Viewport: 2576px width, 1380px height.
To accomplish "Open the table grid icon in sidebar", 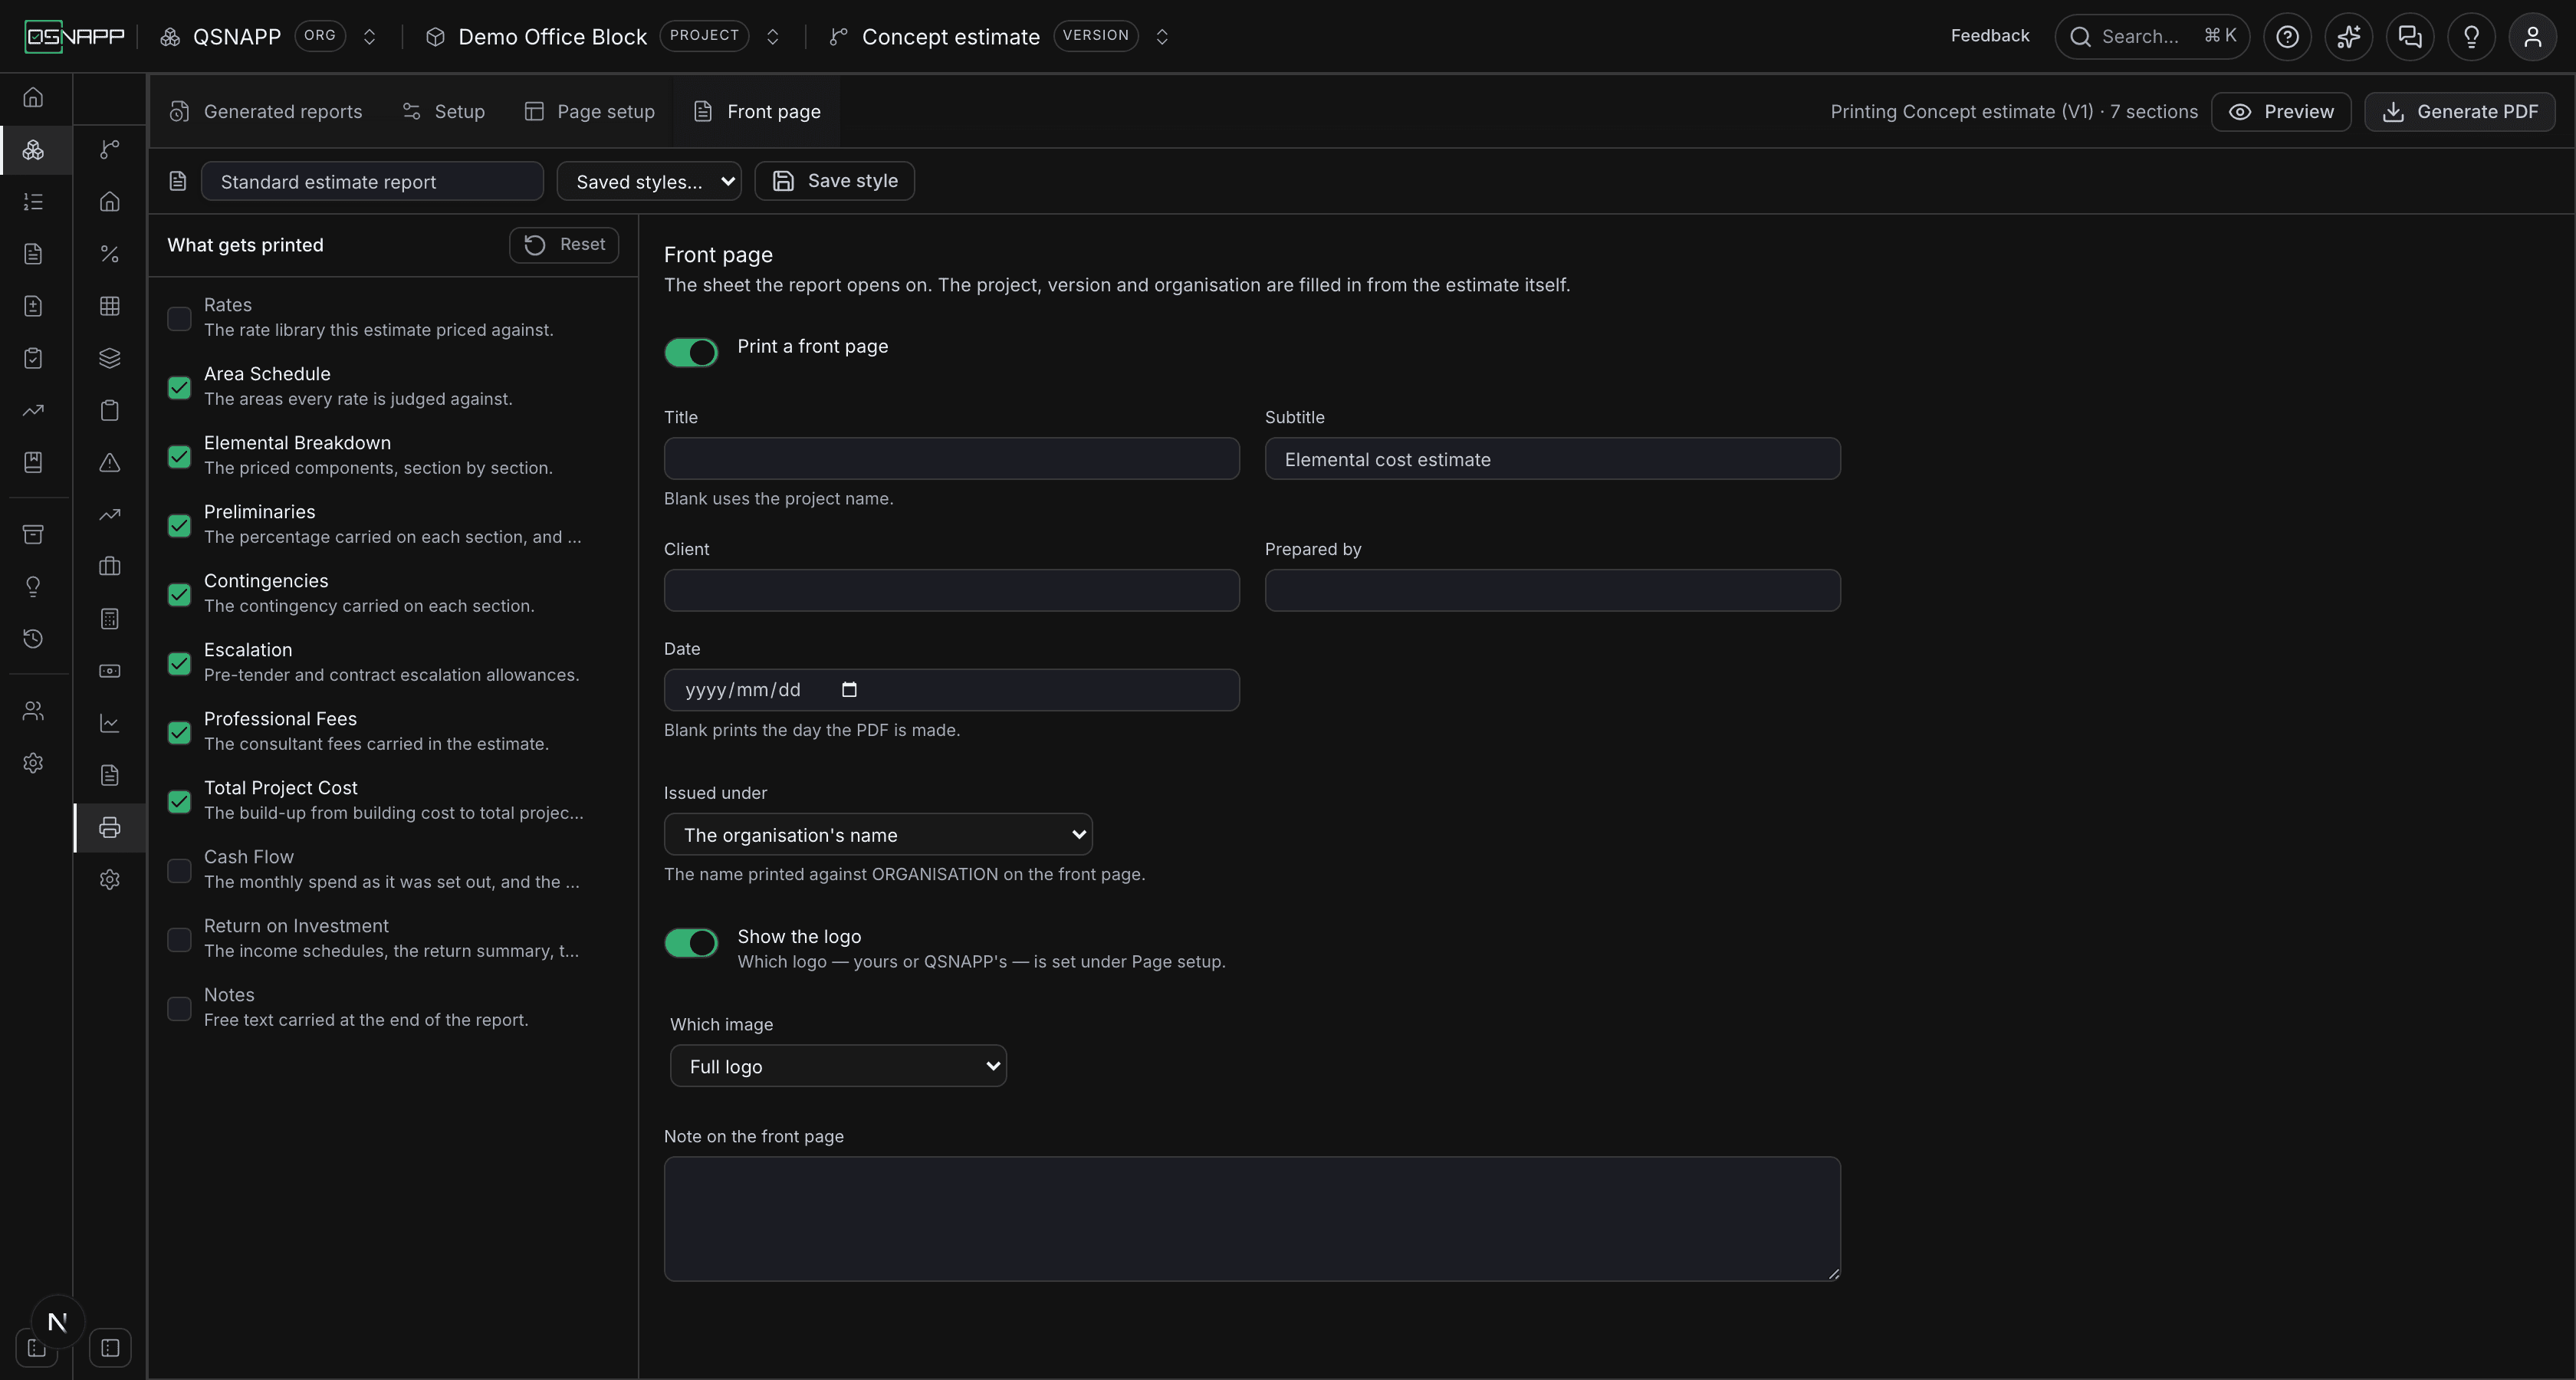I will [110, 306].
